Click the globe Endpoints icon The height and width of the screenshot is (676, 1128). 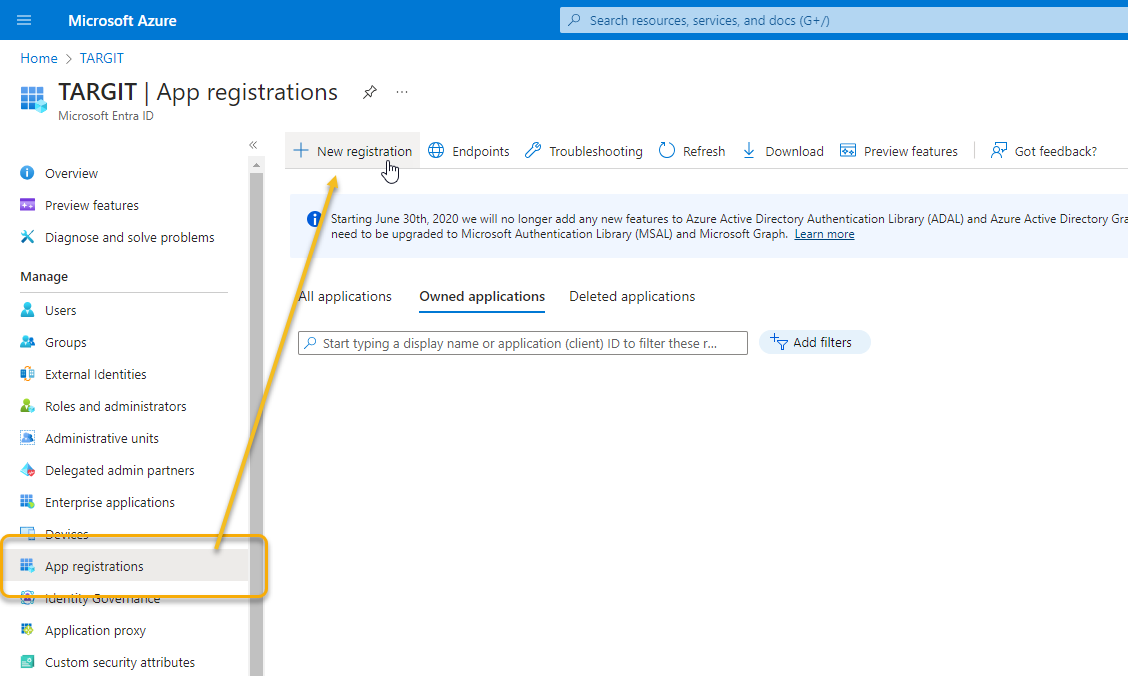coord(436,150)
